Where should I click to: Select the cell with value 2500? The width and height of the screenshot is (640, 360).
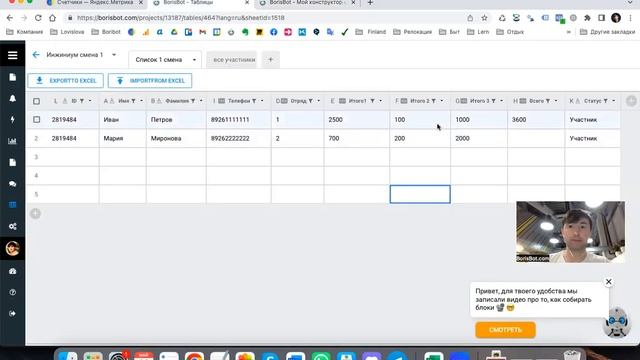click(x=357, y=120)
